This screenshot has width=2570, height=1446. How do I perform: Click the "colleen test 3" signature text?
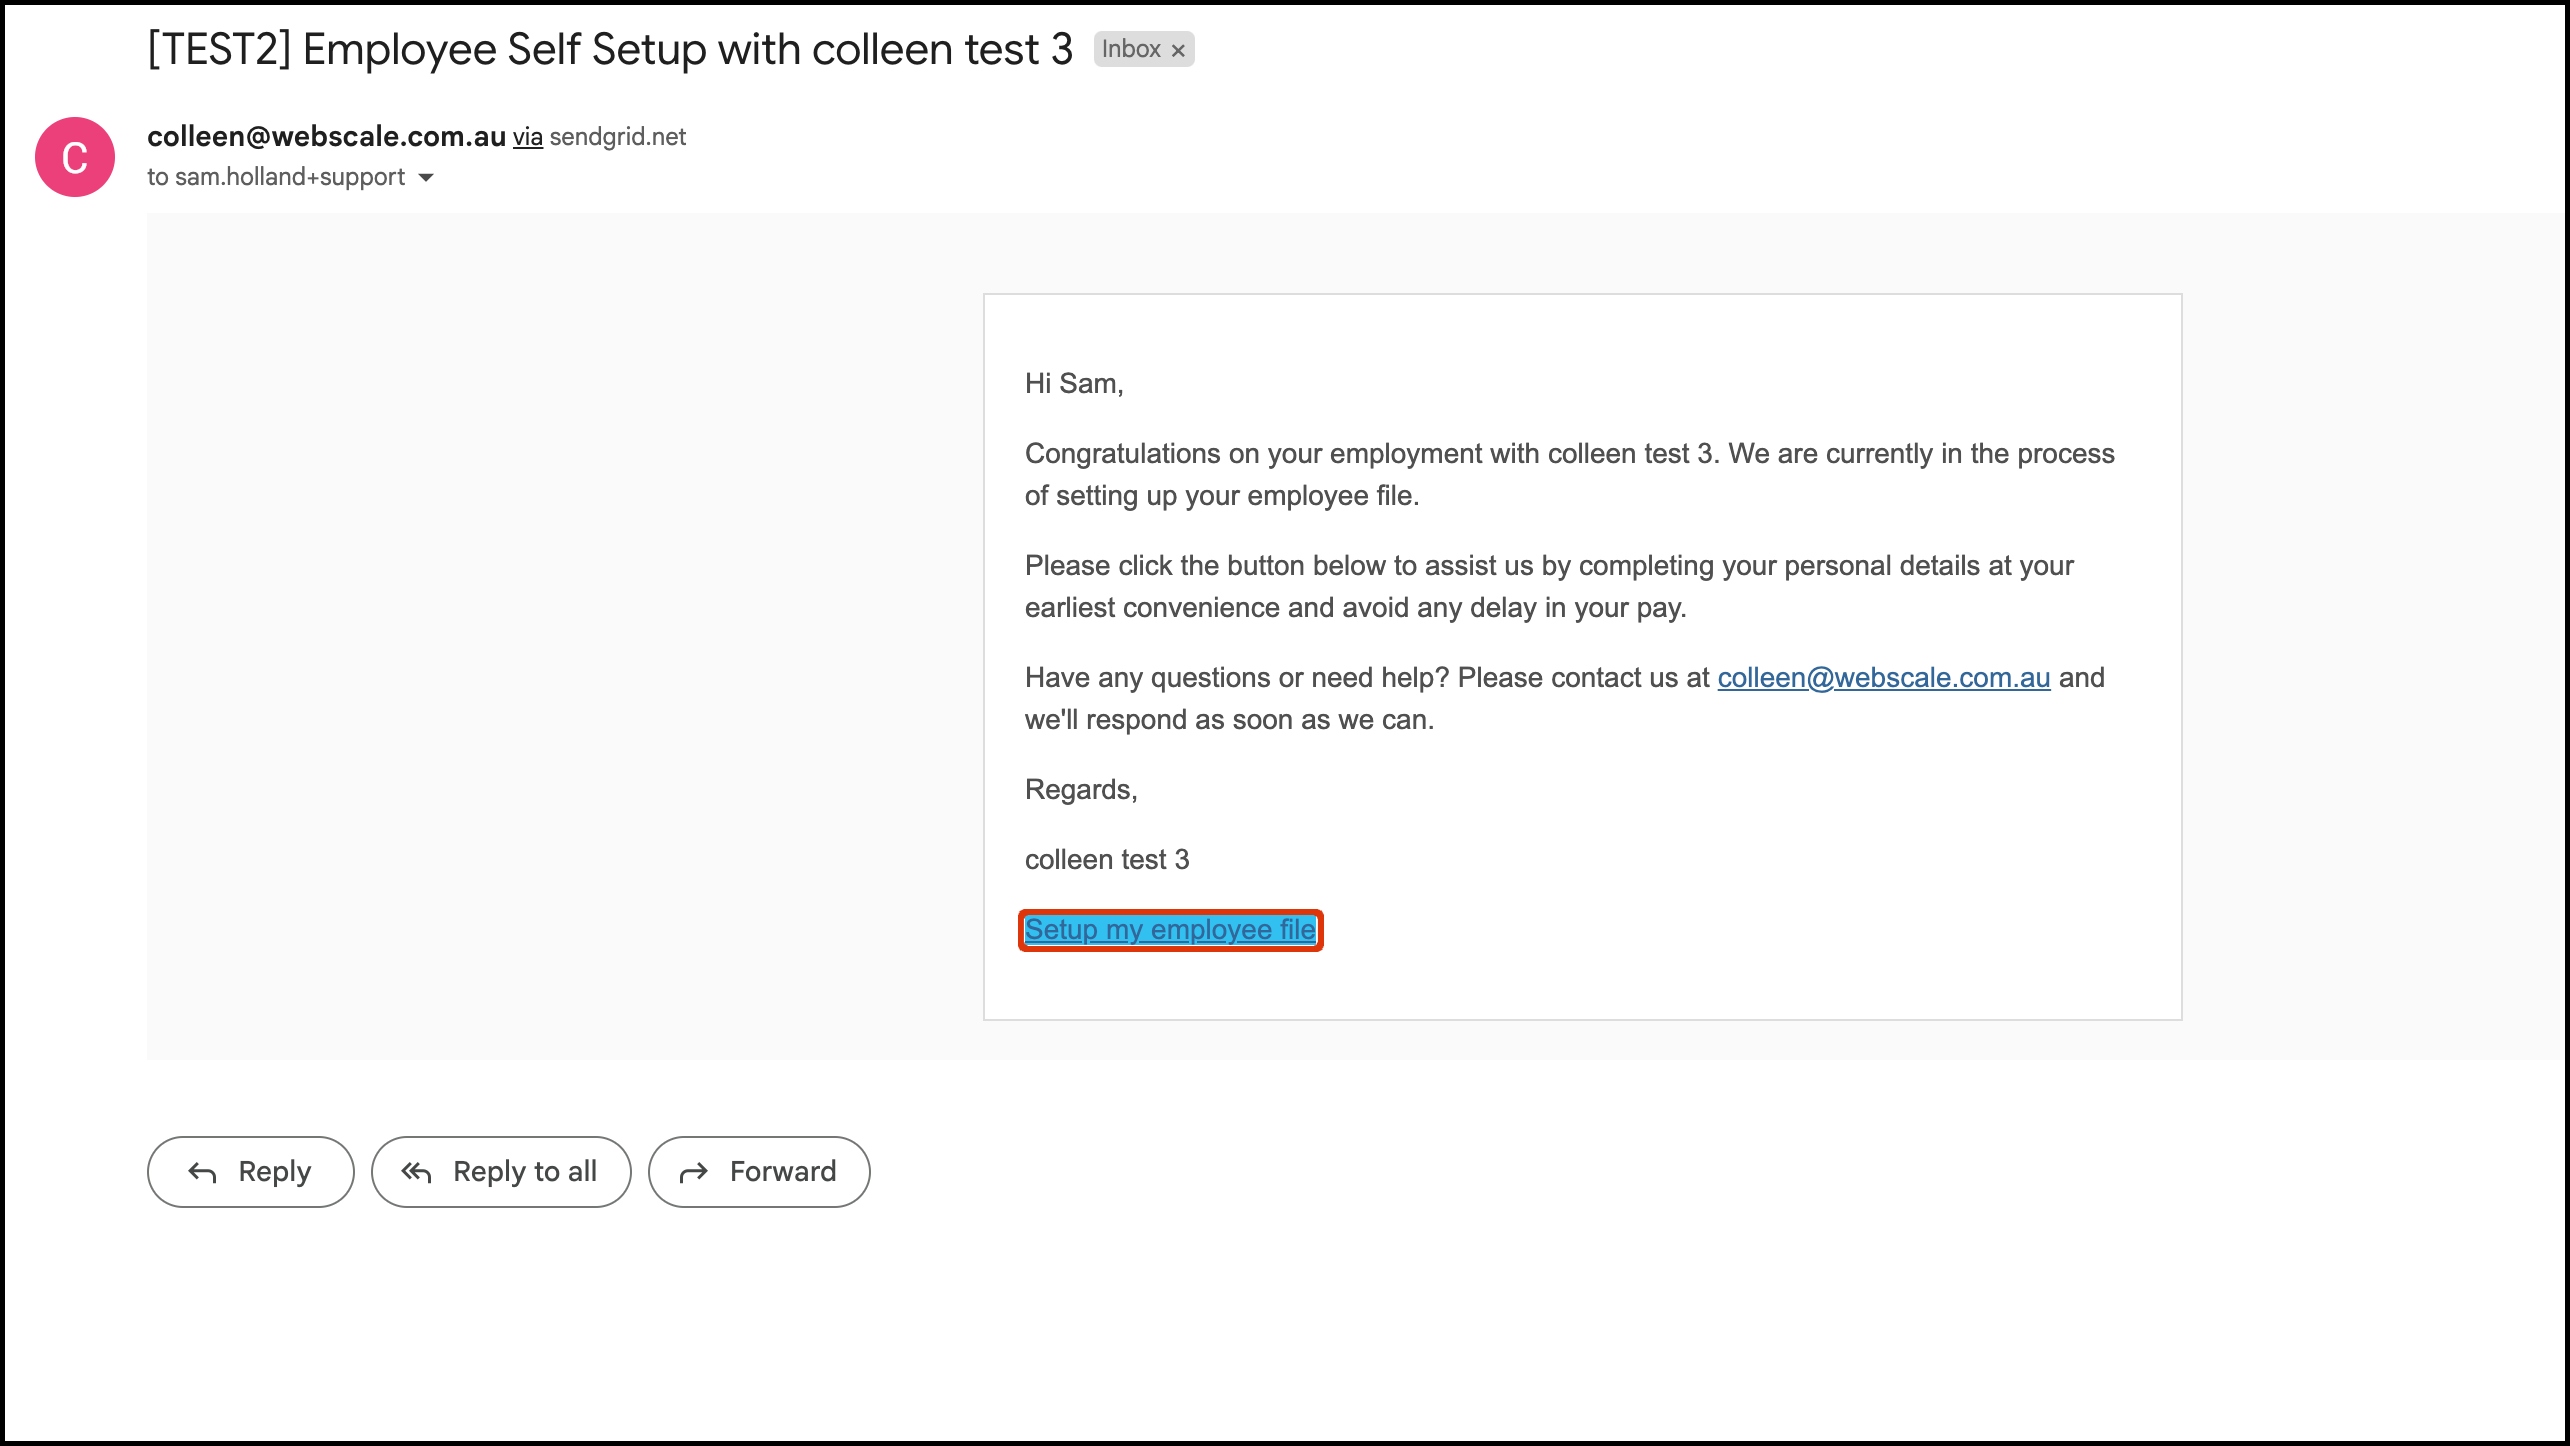pos(1106,860)
